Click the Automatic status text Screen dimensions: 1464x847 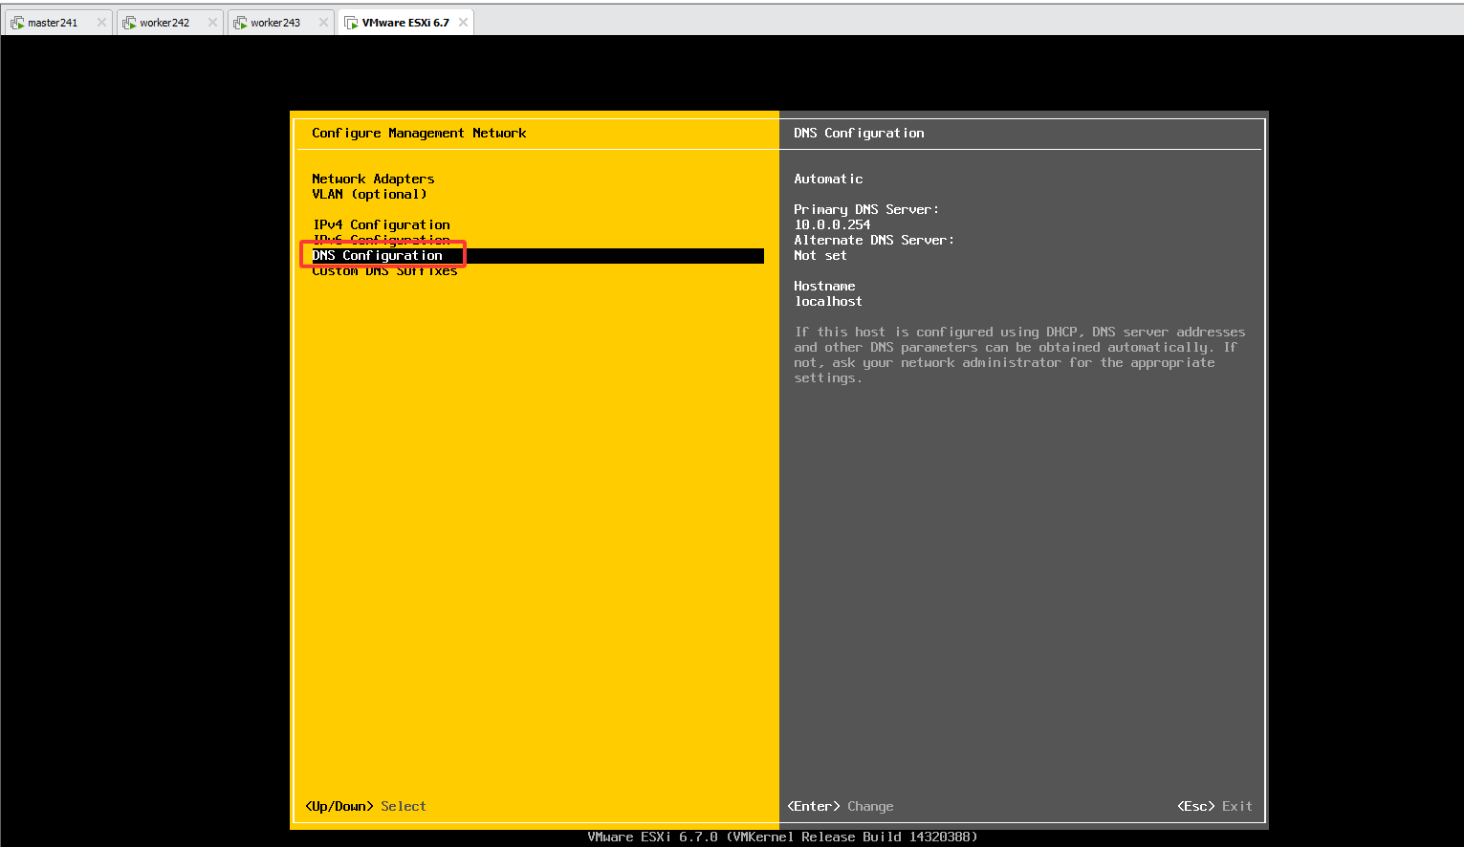click(828, 179)
